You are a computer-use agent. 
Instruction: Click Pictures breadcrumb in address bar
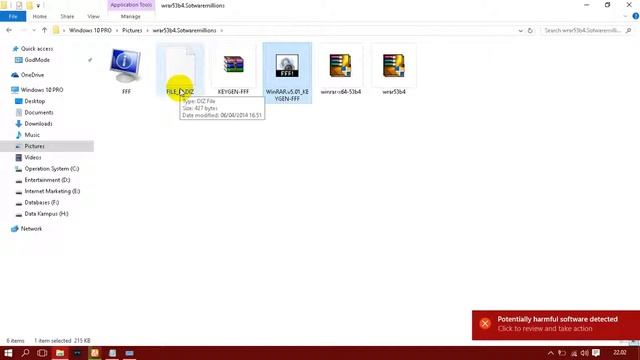pyautogui.click(x=132, y=31)
